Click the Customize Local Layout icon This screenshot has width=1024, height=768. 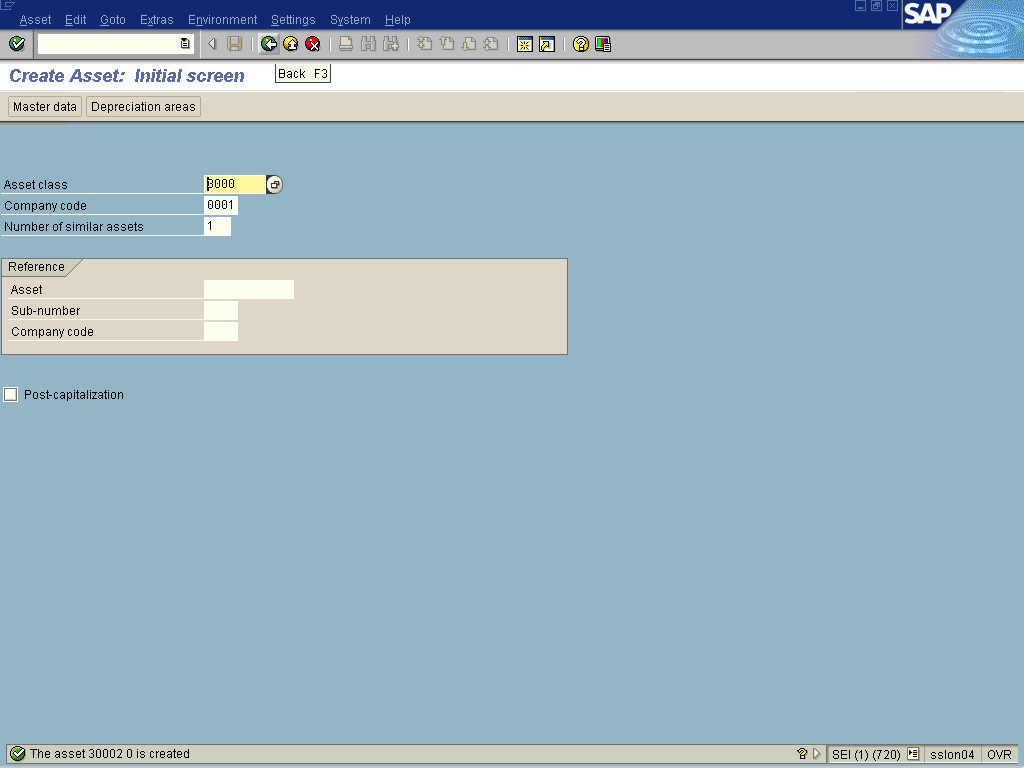[603, 44]
